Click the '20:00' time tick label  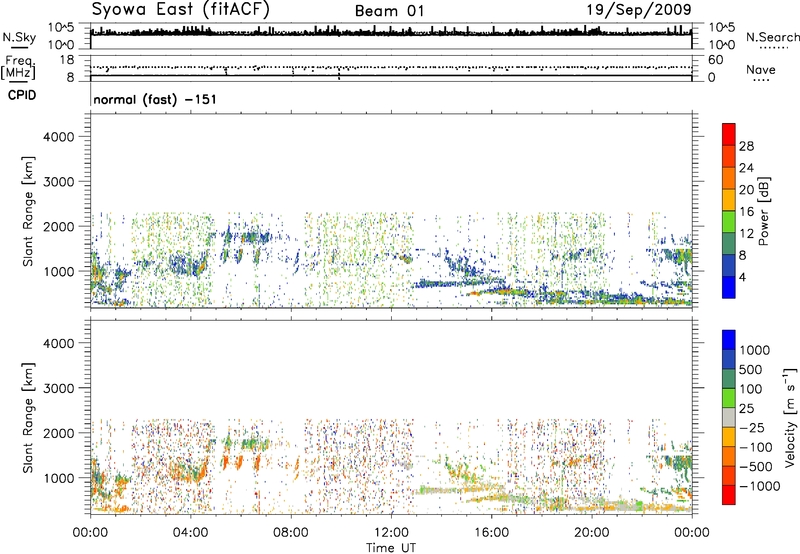click(x=591, y=533)
